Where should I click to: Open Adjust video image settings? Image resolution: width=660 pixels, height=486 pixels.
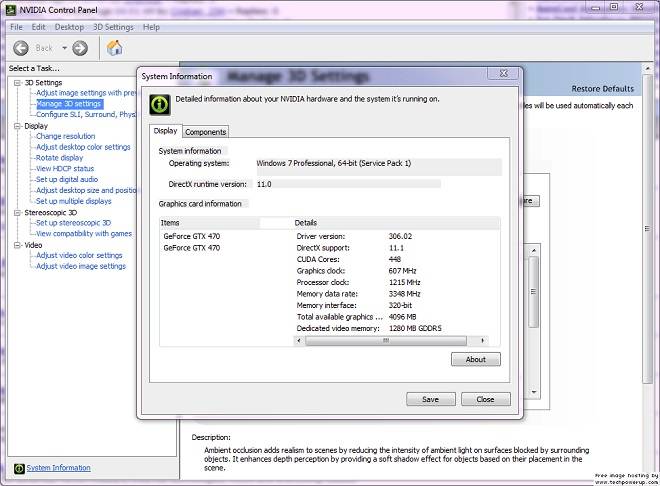point(81,266)
